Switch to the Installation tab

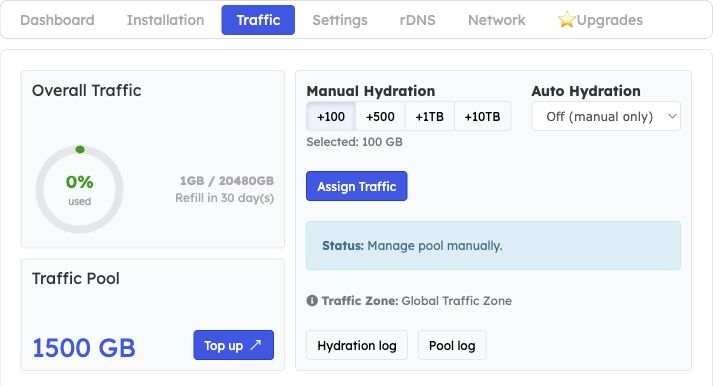click(166, 20)
